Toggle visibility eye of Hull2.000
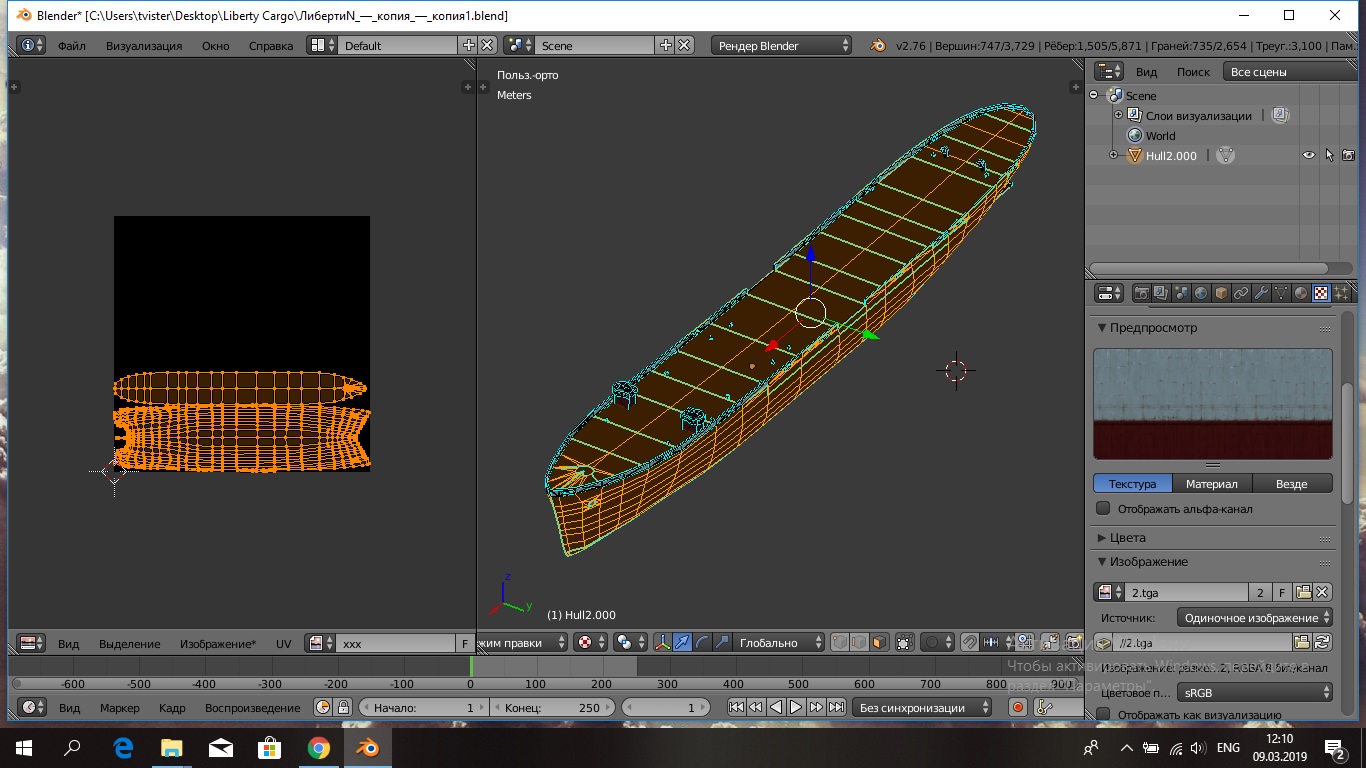Viewport: 1366px width, 768px height. pyautogui.click(x=1308, y=156)
